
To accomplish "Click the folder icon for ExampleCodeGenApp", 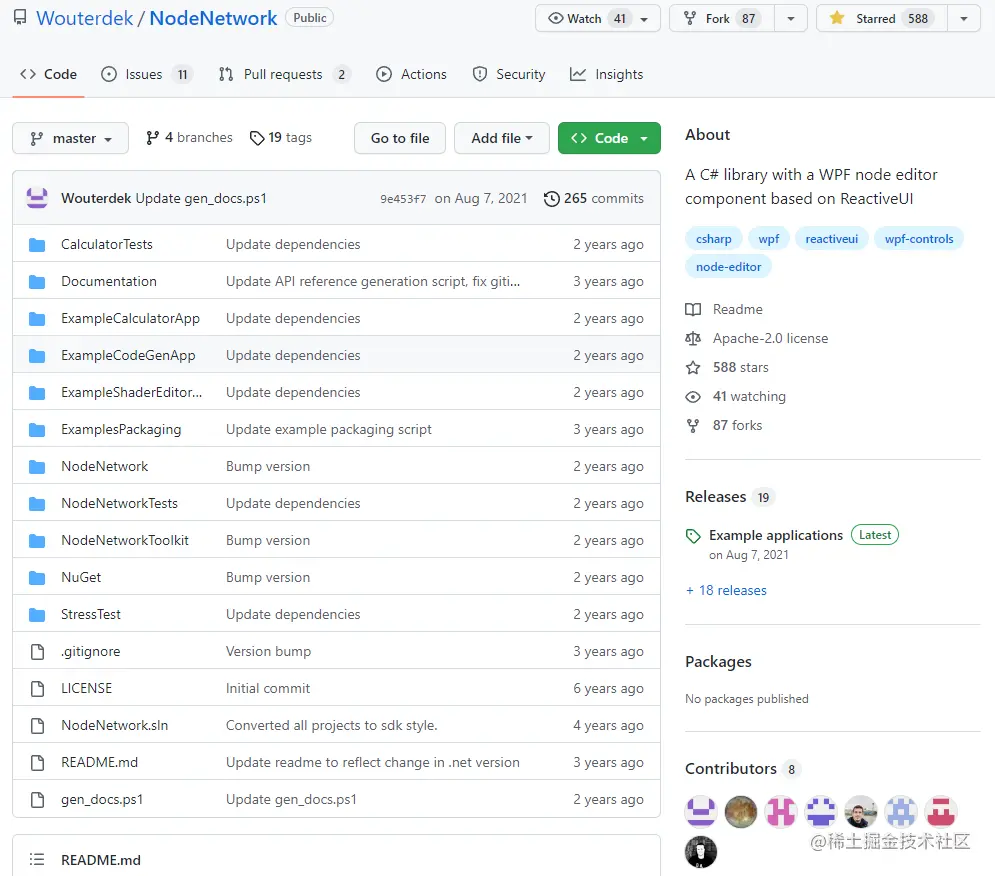I will (x=37, y=355).
